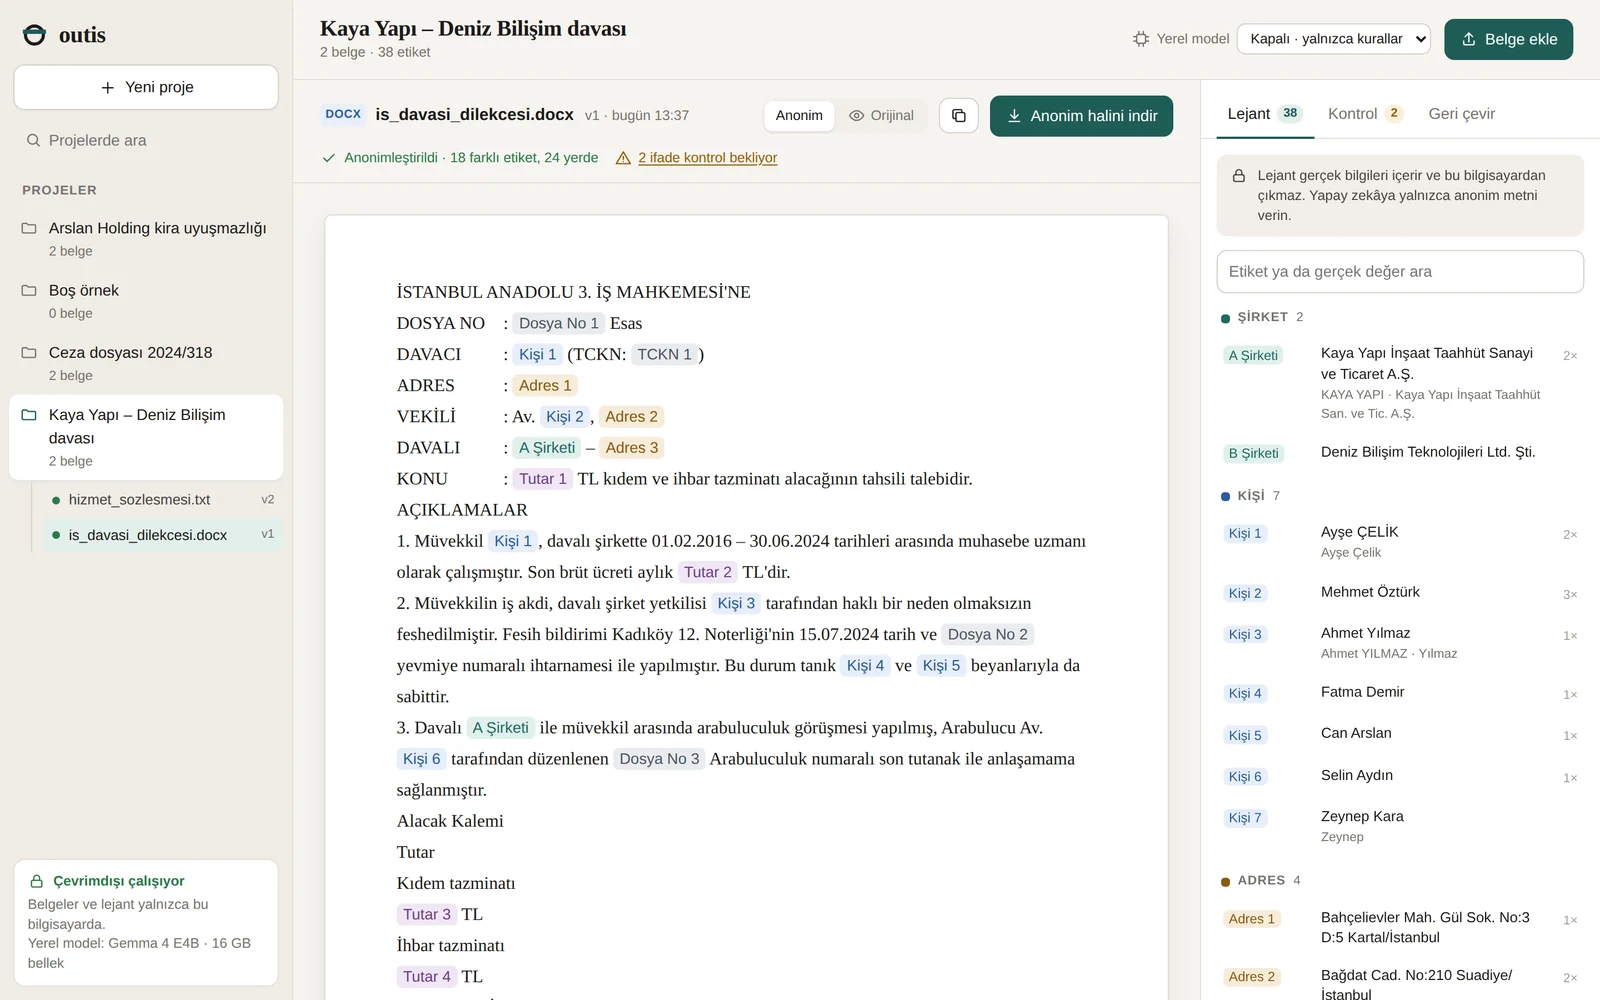Select Kişi 4 Fatma Demir legend row
Screen dimensions: 1600x1000
point(1400,693)
